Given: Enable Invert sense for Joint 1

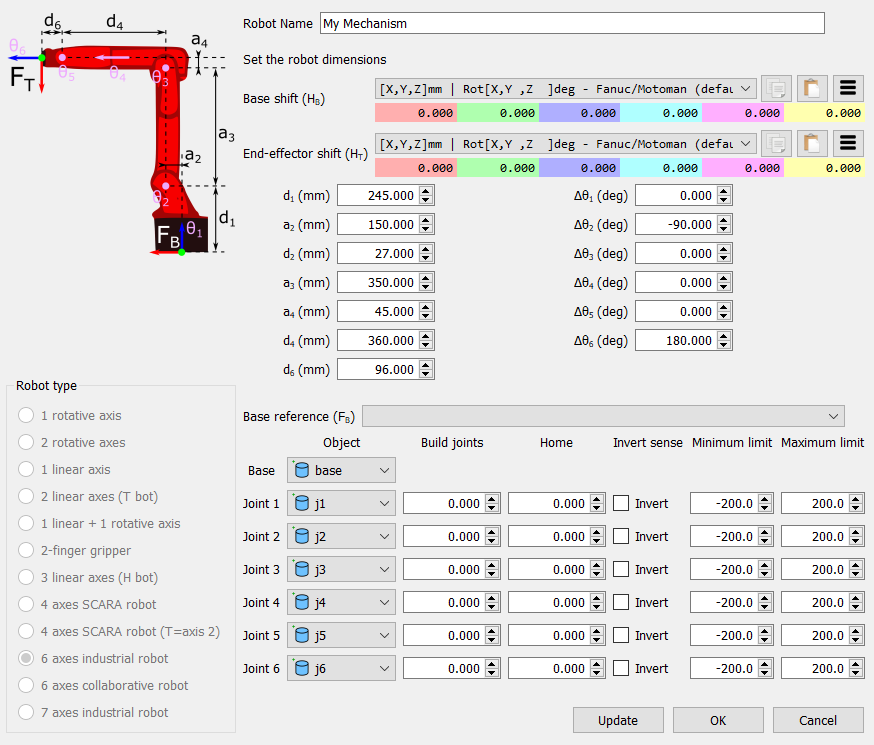Looking at the screenshot, I should (621, 504).
